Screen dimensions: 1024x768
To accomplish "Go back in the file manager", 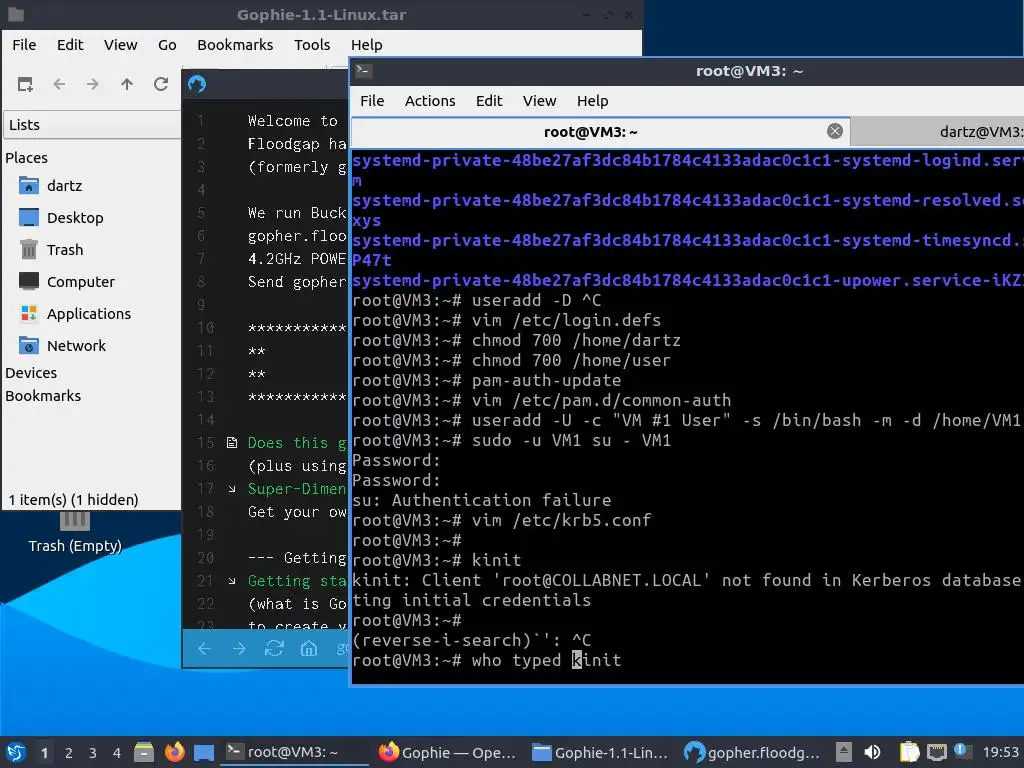I will [59, 84].
